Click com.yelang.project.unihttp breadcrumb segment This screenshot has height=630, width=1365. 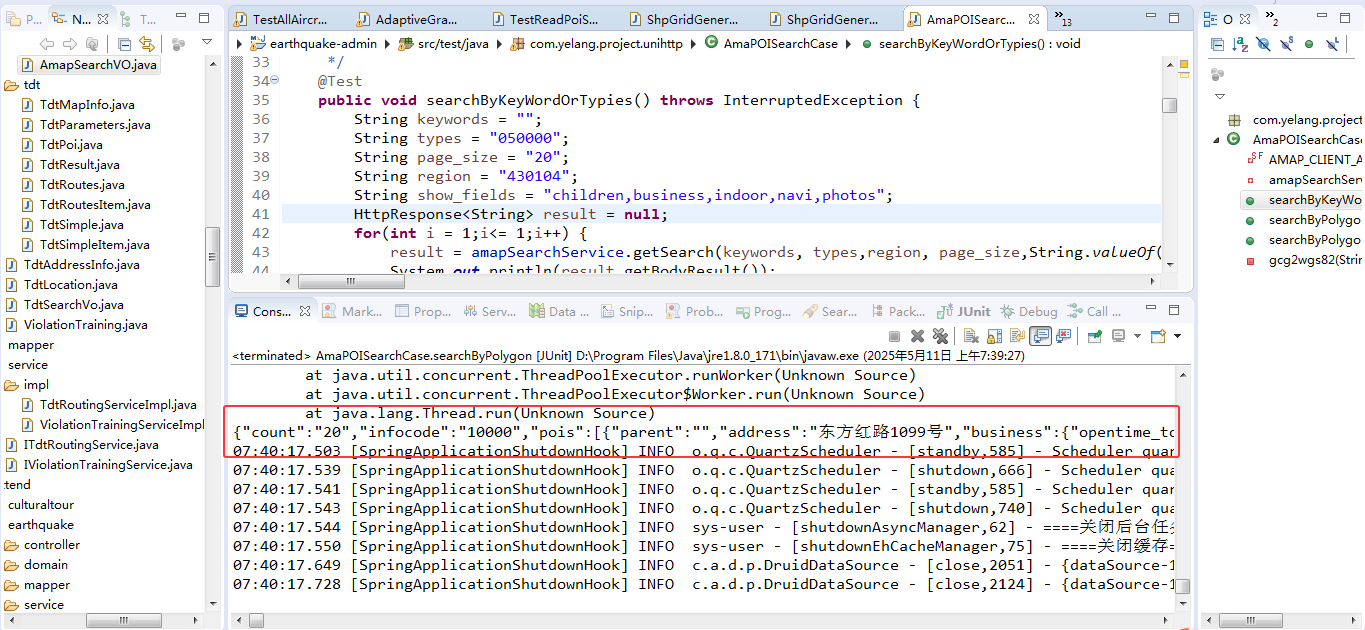click(x=597, y=43)
